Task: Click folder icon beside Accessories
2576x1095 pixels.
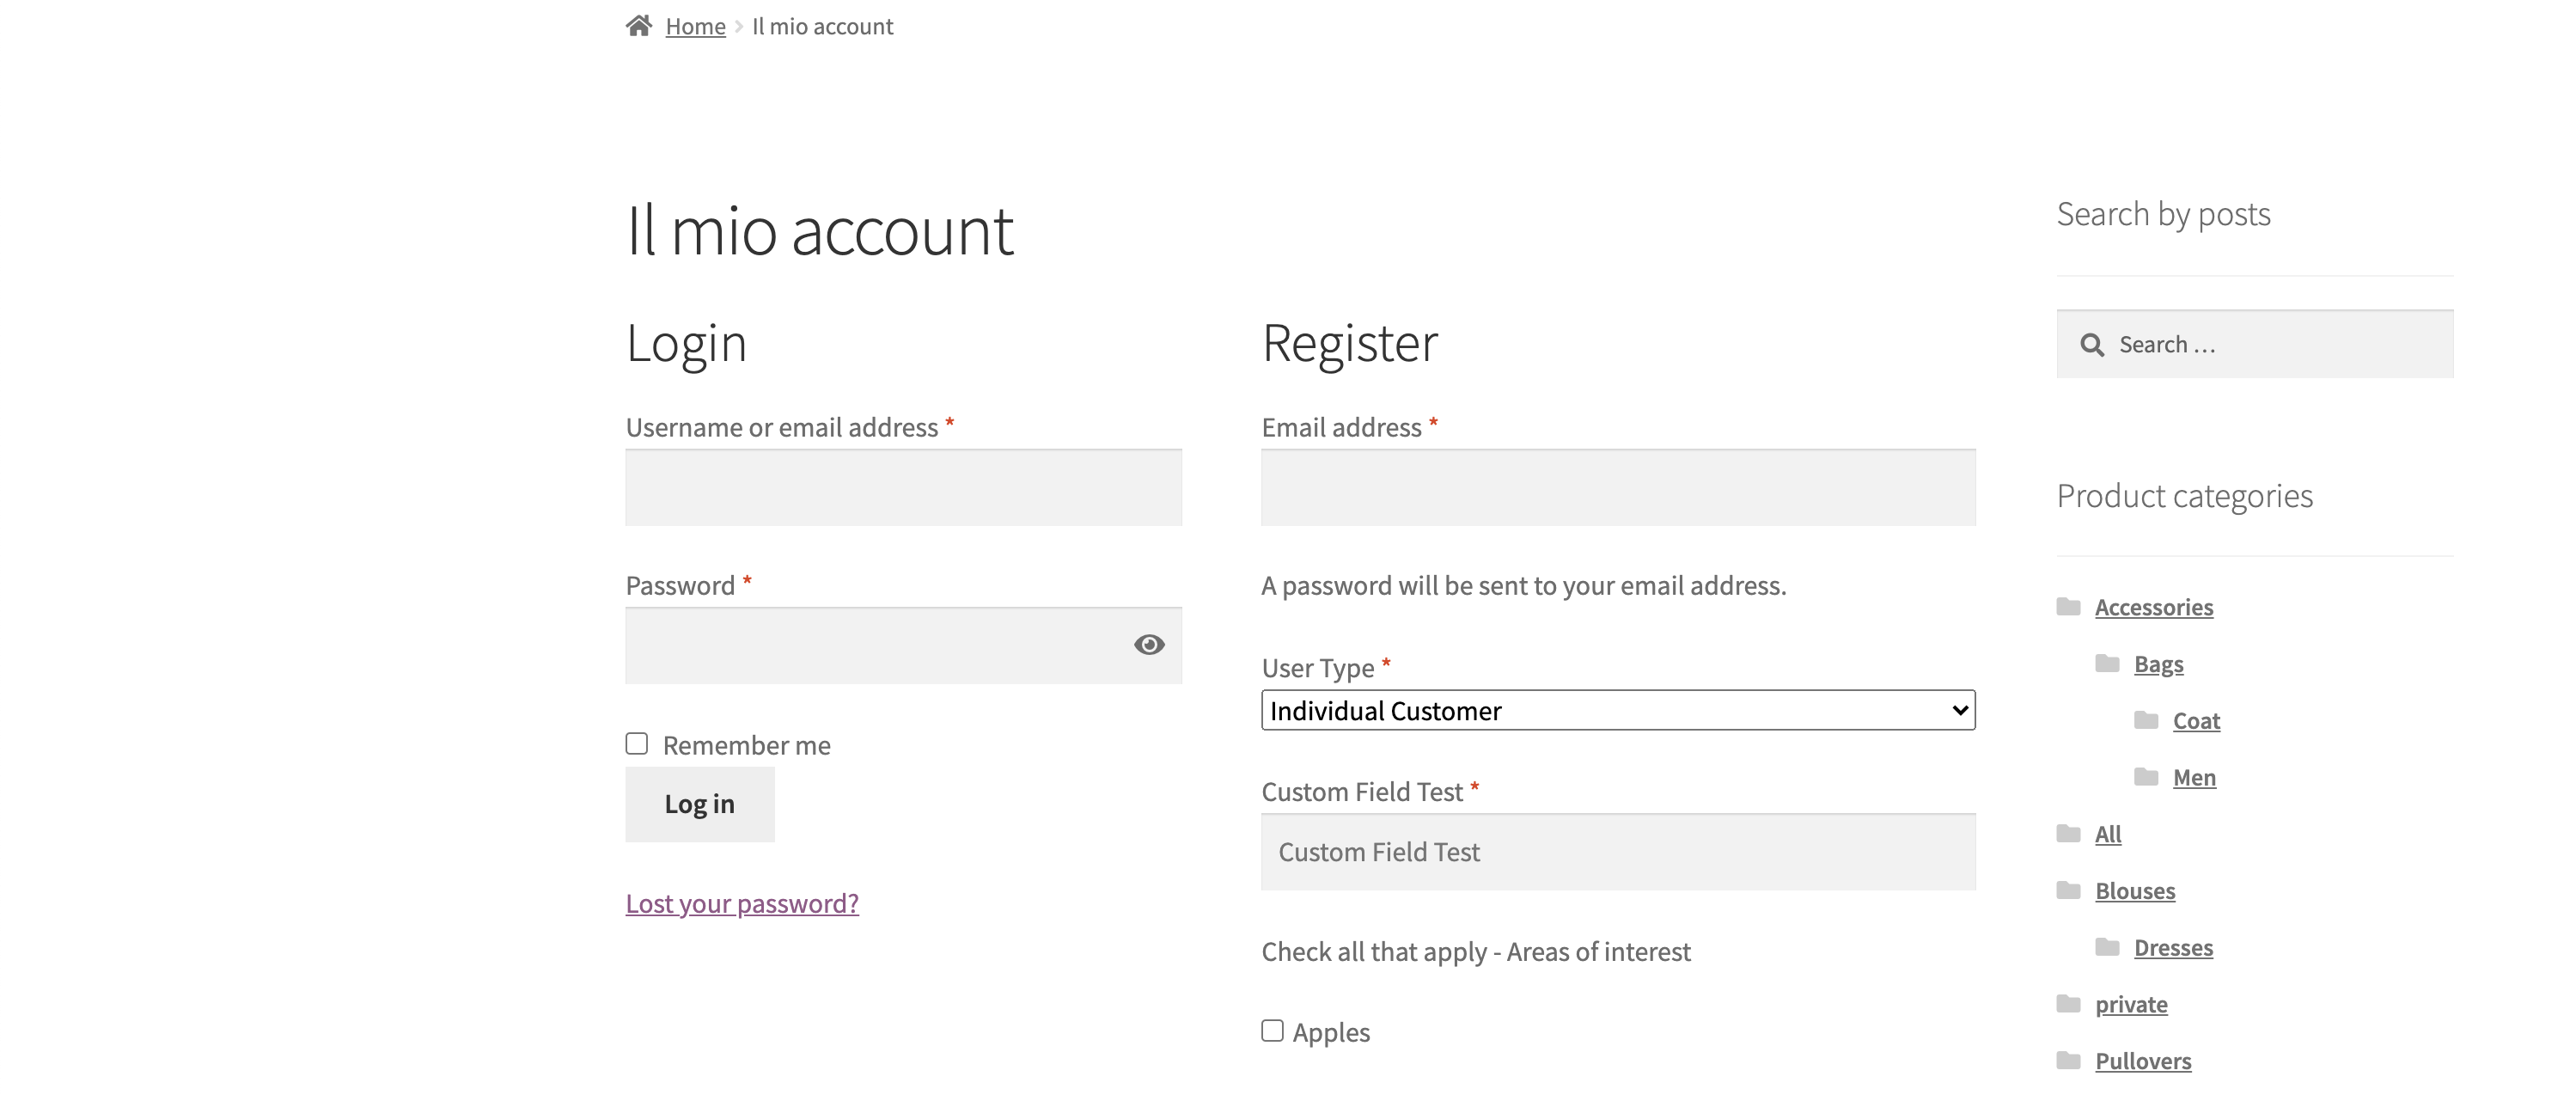Action: [x=2069, y=607]
